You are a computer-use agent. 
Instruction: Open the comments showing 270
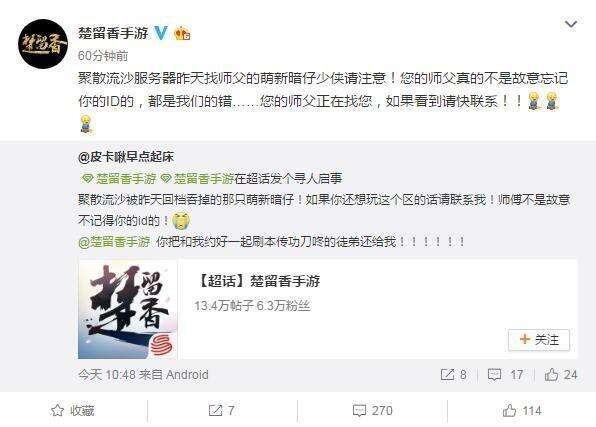(x=372, y=411)
